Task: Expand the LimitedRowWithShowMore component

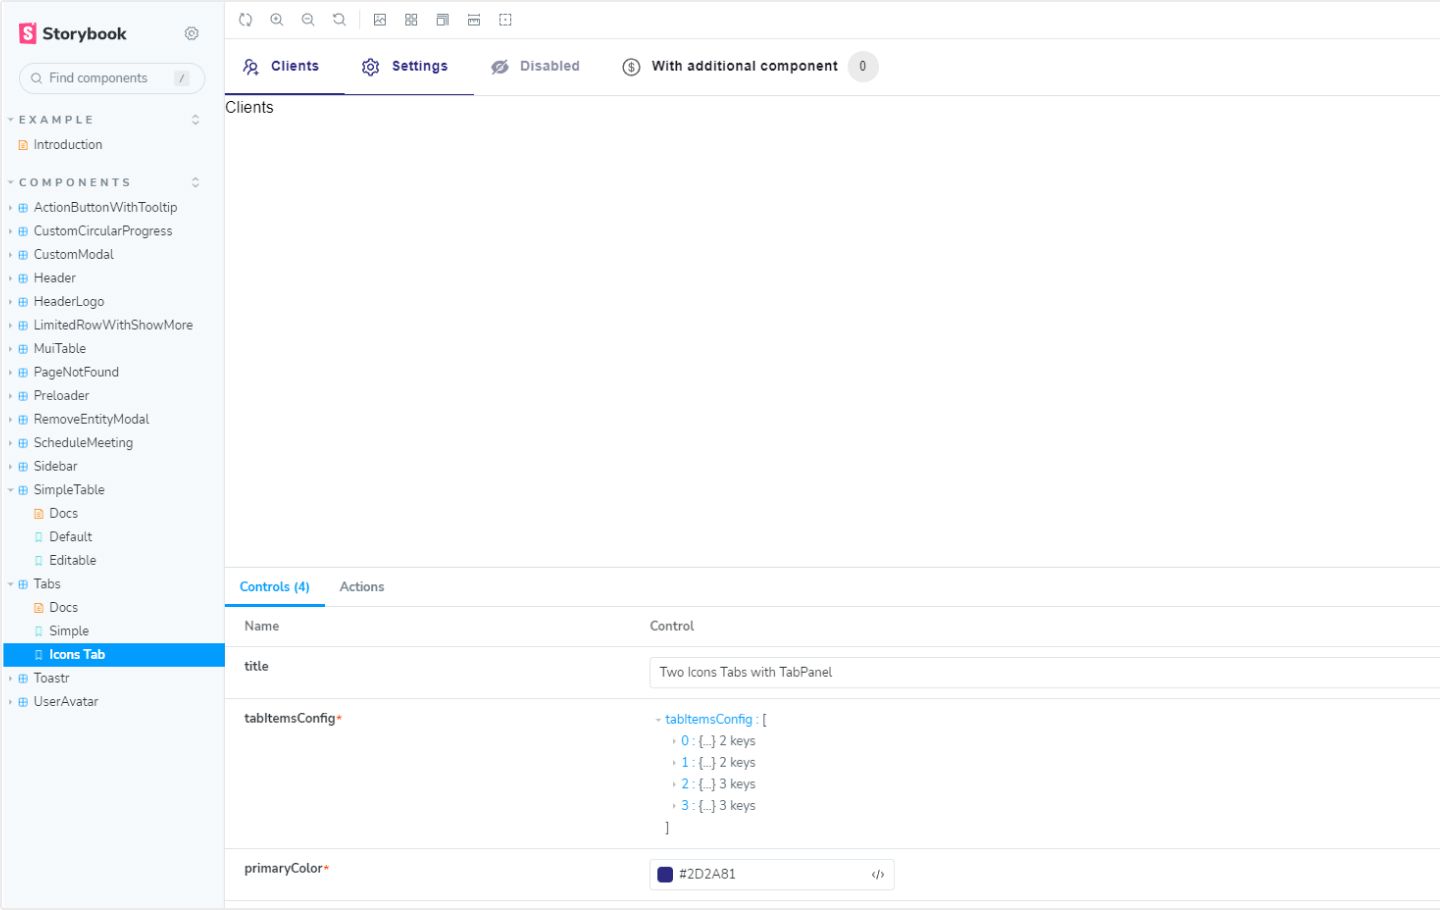Action: (x=113, y=325)
